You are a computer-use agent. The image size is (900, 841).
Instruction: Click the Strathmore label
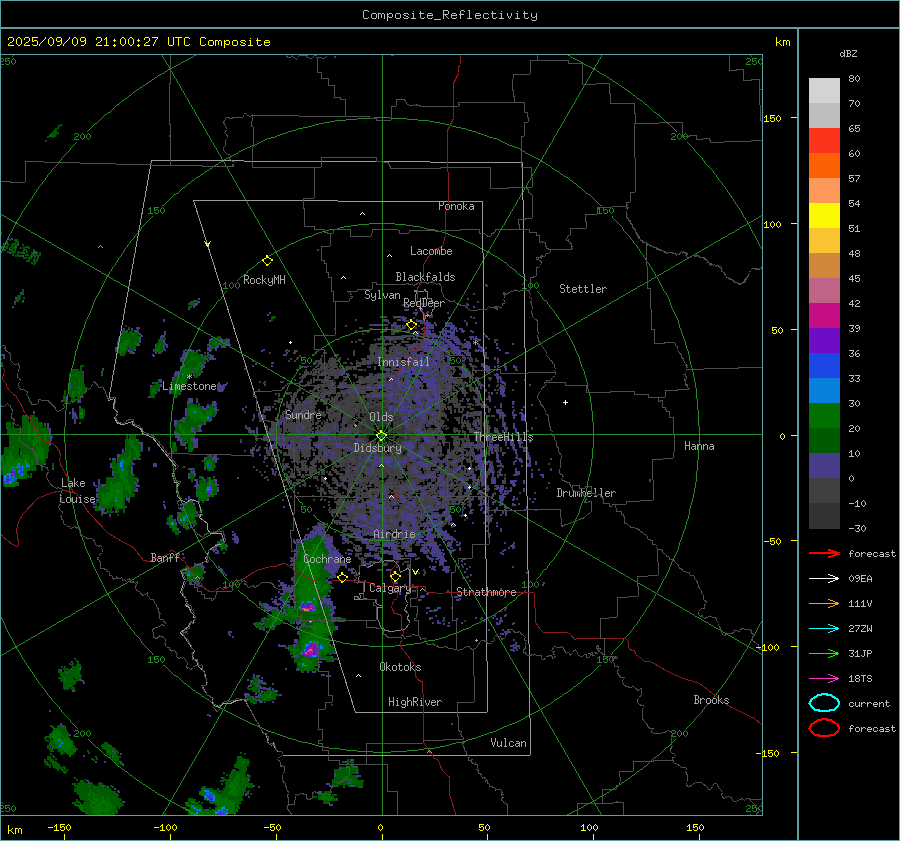[x=486, y=592]
